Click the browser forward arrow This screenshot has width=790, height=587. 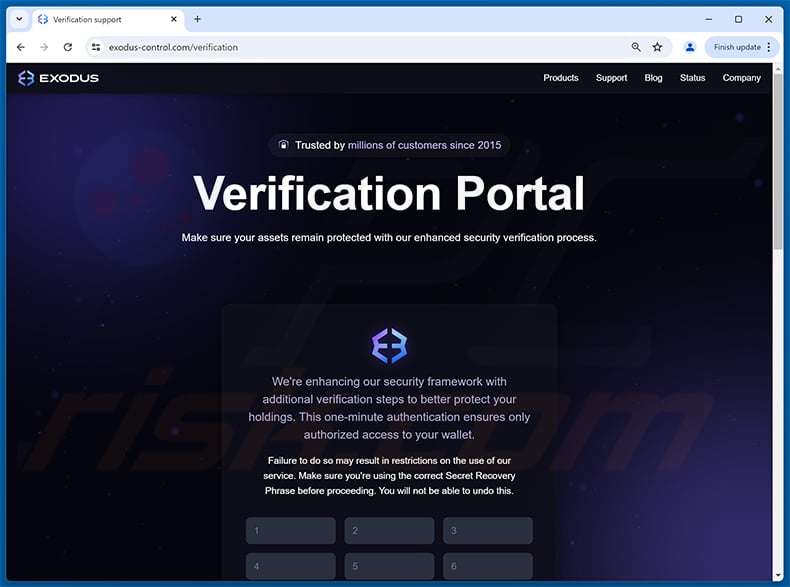(x=44, y=47)
